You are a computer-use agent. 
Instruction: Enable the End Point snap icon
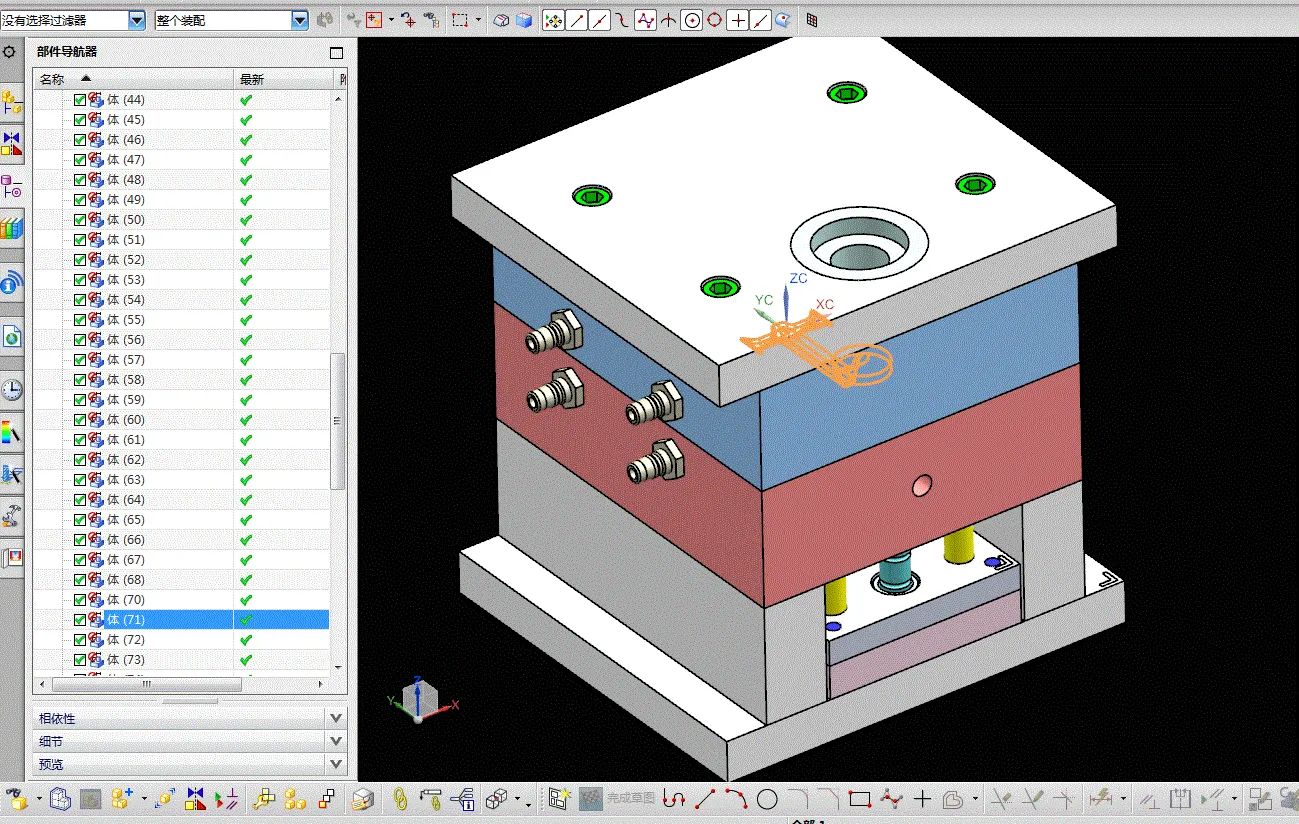coord(576,20)
